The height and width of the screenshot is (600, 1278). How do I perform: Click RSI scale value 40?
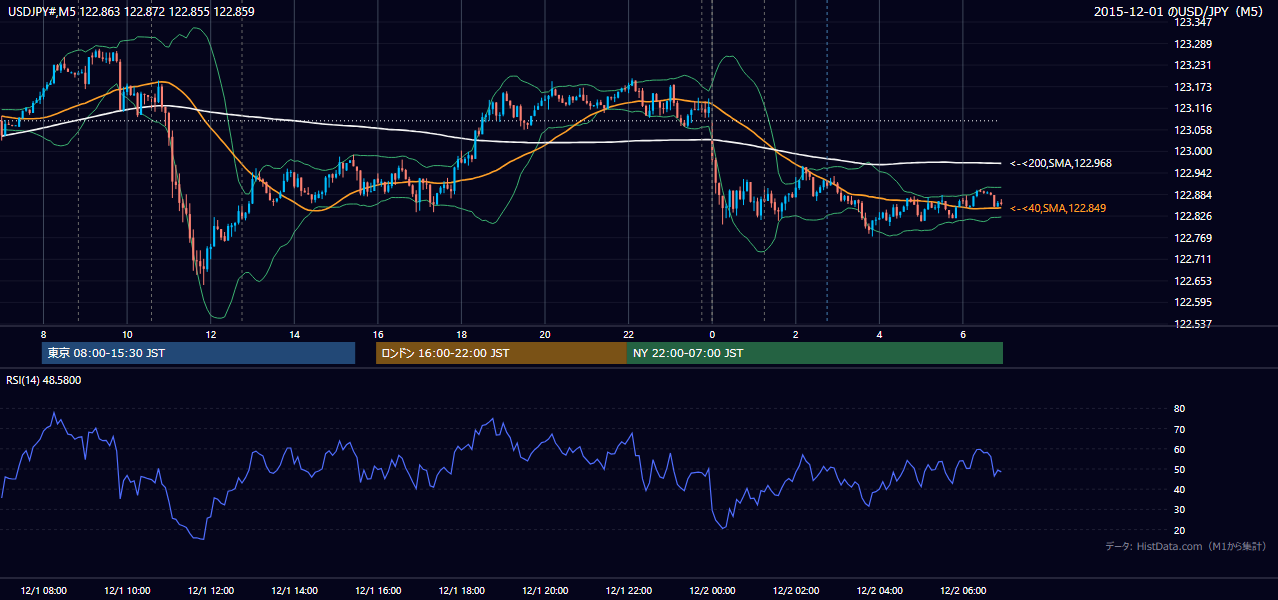1179,489
